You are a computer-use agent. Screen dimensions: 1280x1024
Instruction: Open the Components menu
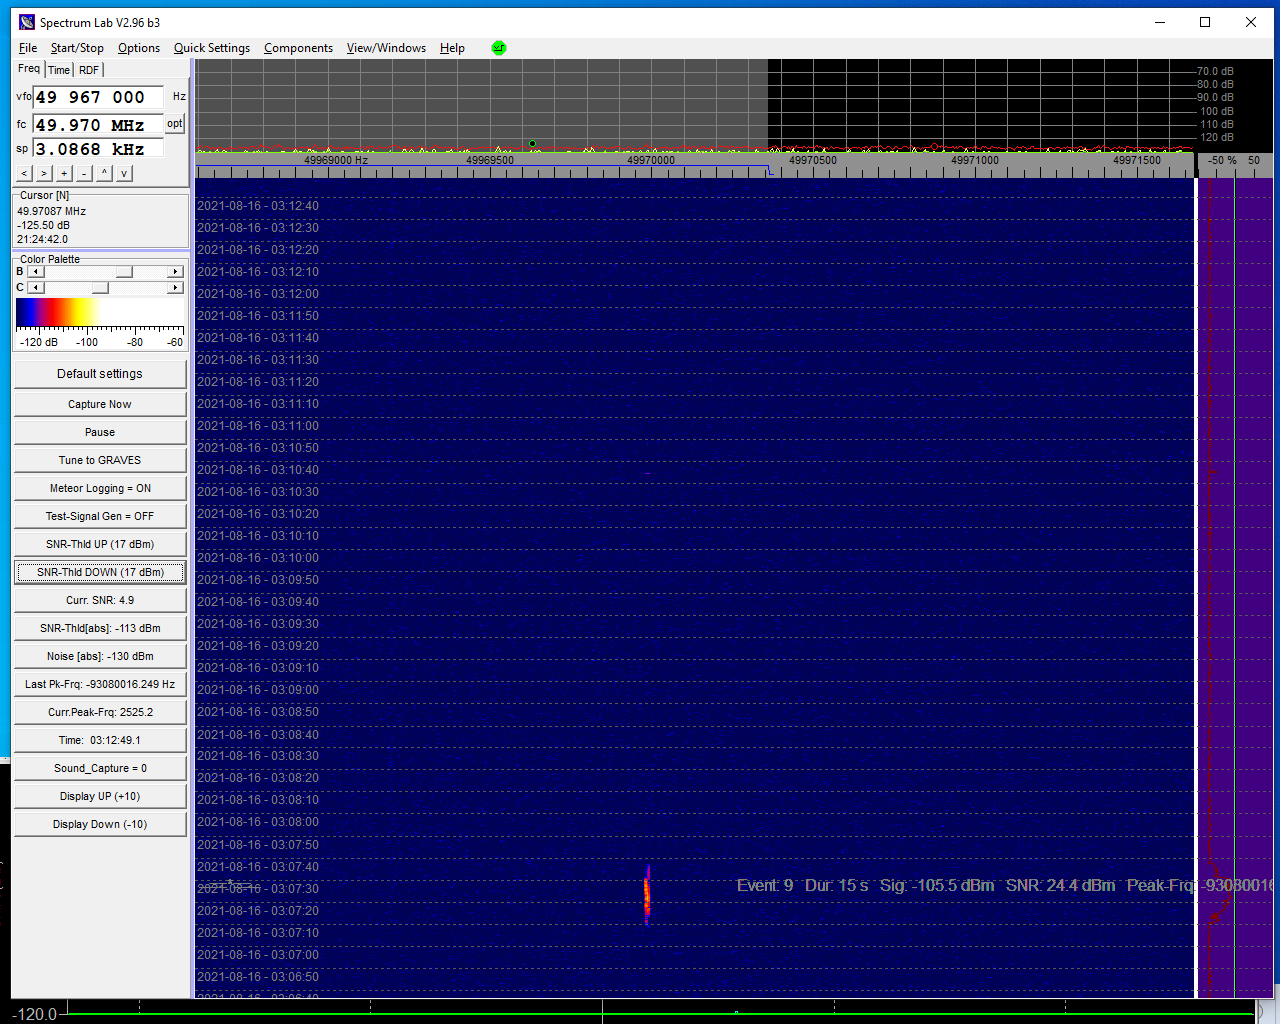298,48
